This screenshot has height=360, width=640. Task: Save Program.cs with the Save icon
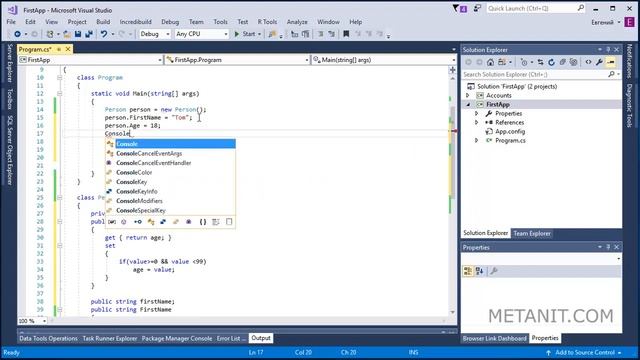pyautogui.click(x=78, y=34)
